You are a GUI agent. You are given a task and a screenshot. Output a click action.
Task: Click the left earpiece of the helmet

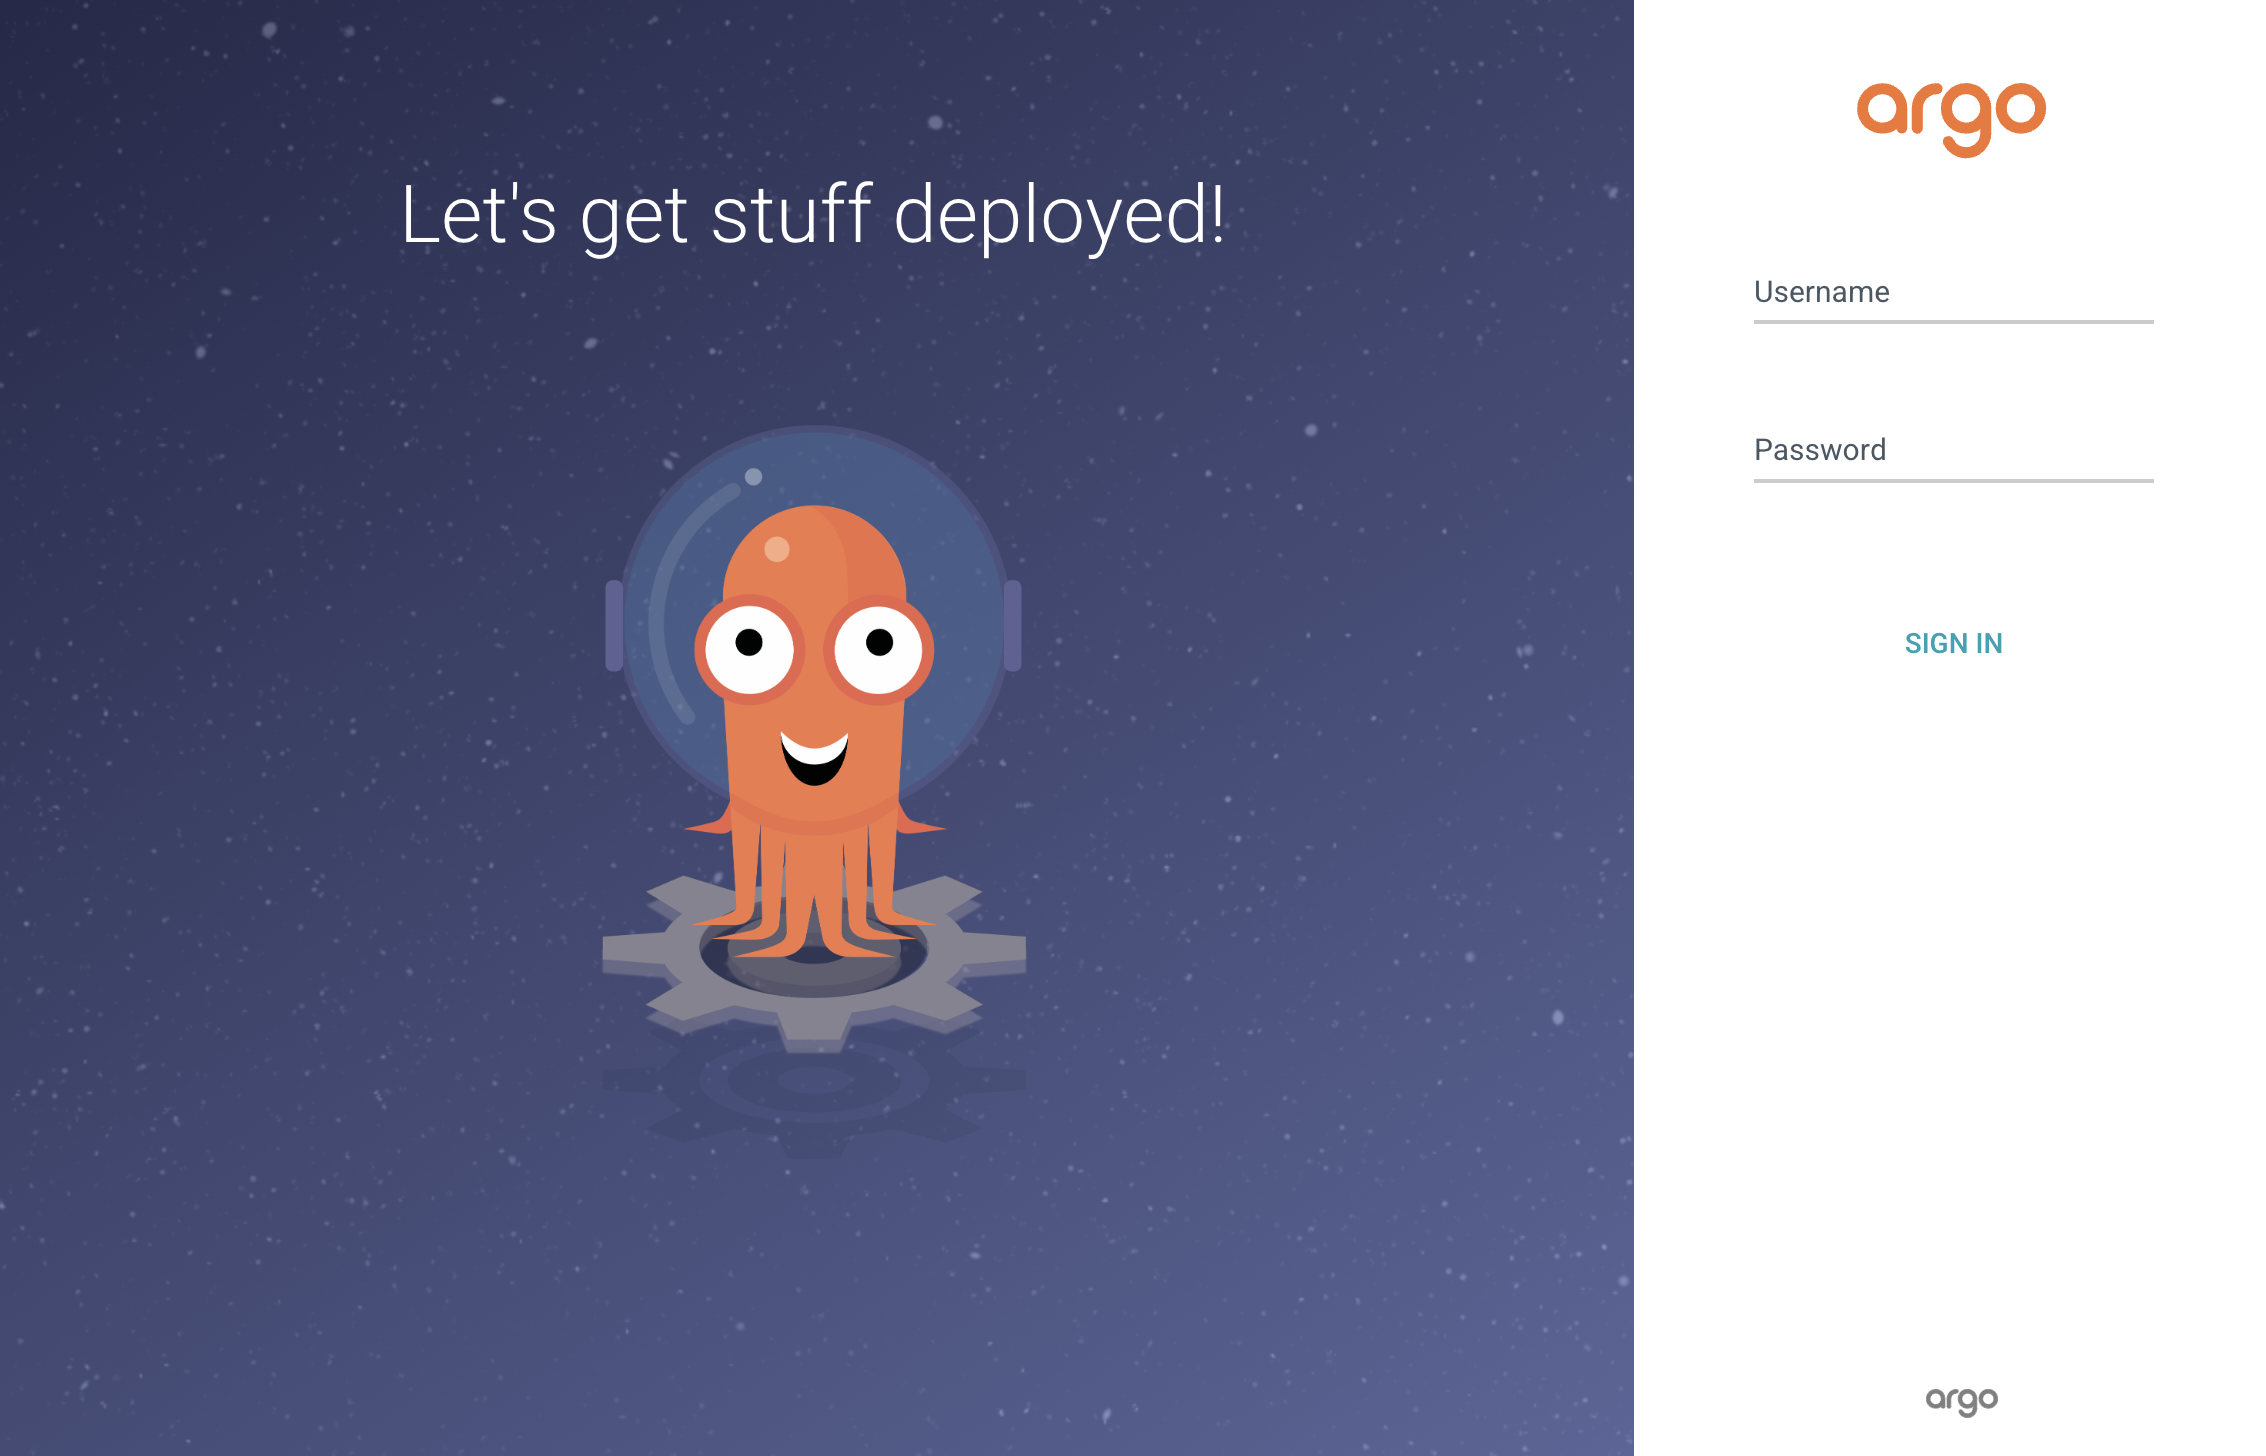pyautogui.click(x=614, y=625)
